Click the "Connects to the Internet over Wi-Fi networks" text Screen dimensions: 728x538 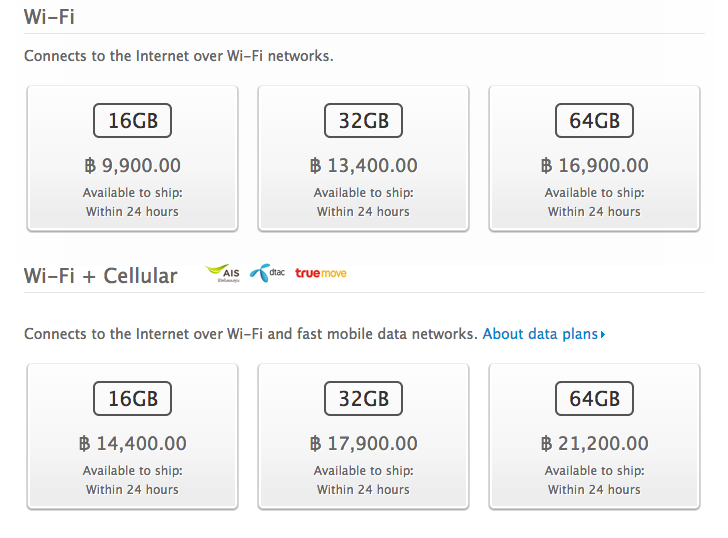(x=178, y=56)
